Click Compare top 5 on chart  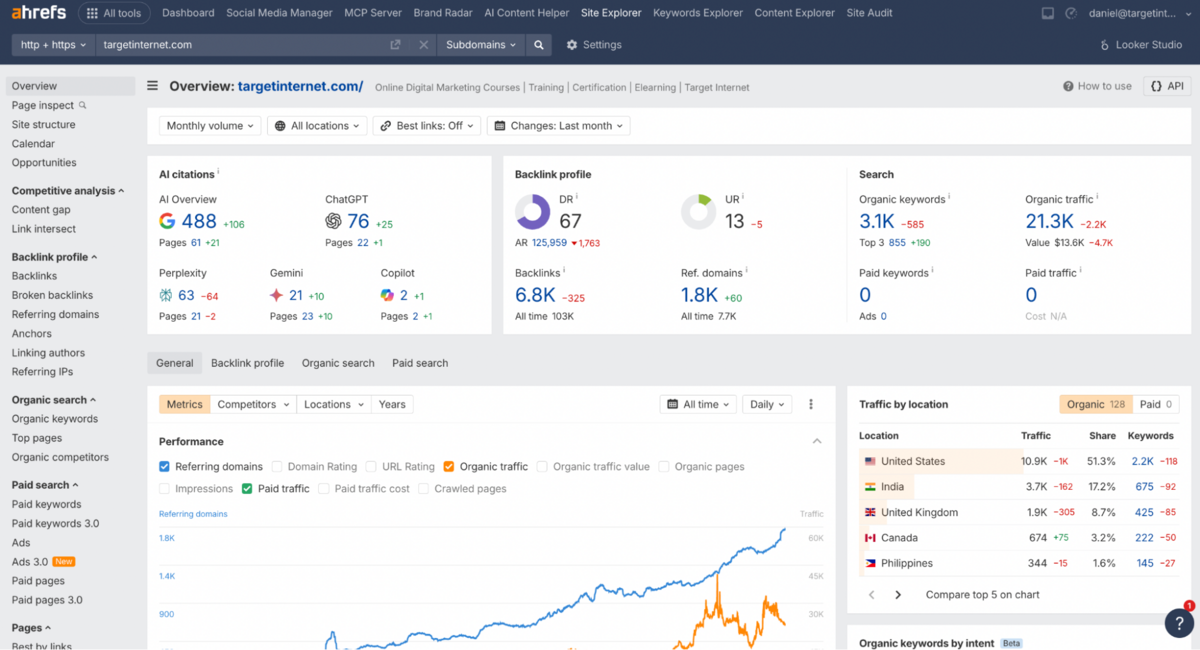point(982,595)
